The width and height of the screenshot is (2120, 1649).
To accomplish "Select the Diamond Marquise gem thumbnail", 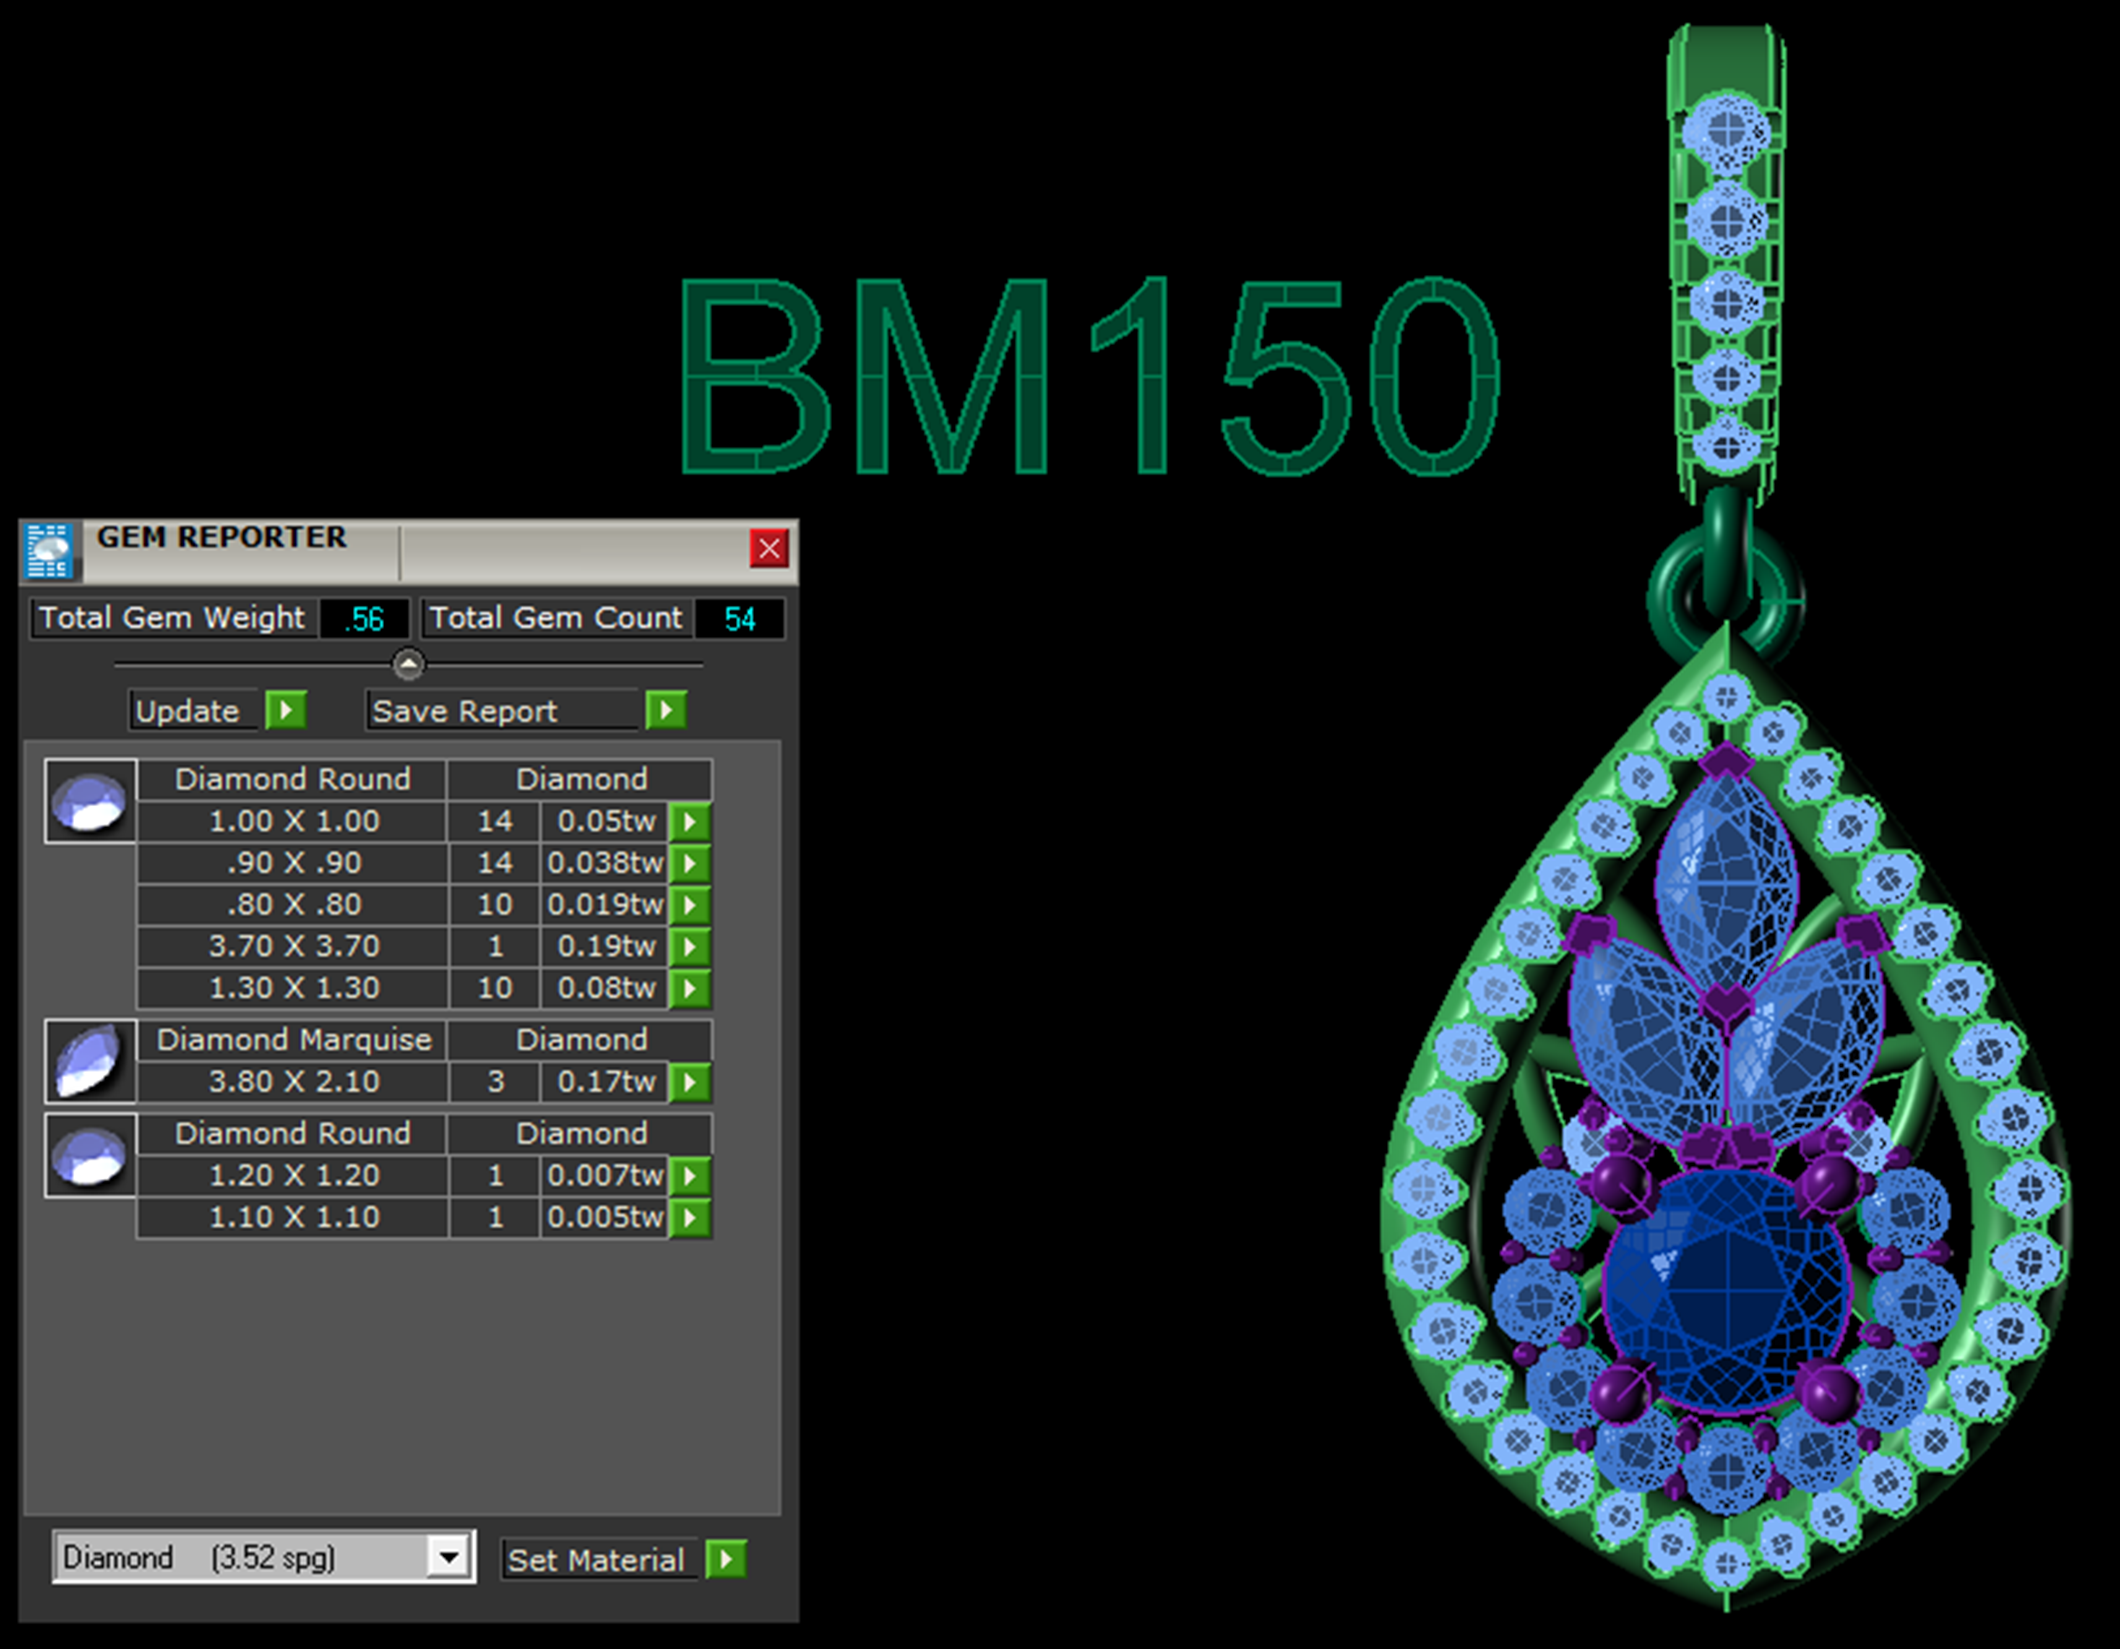I will pyautogui.click(x=90, y=1061).
